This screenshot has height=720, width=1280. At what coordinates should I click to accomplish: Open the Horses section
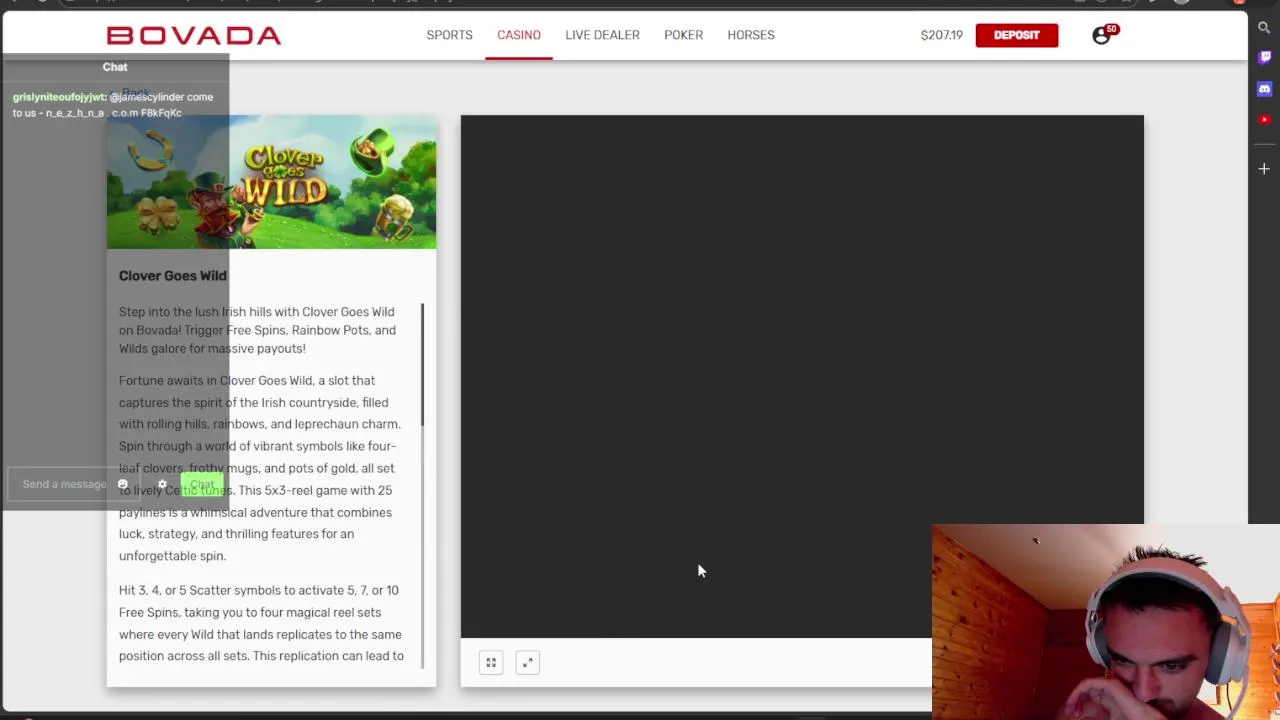click(x=751, y=35)
